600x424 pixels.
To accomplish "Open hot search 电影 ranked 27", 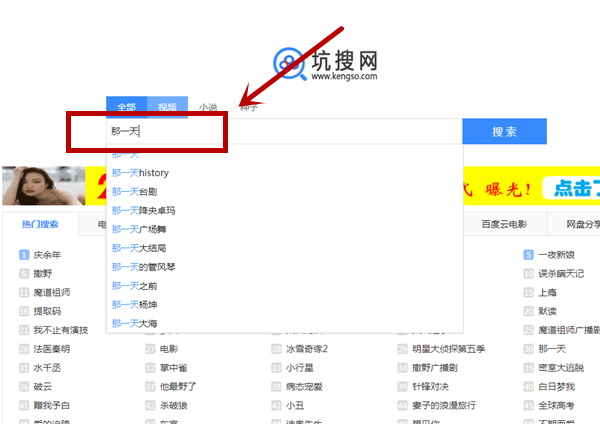I will (x=169, y=349).
